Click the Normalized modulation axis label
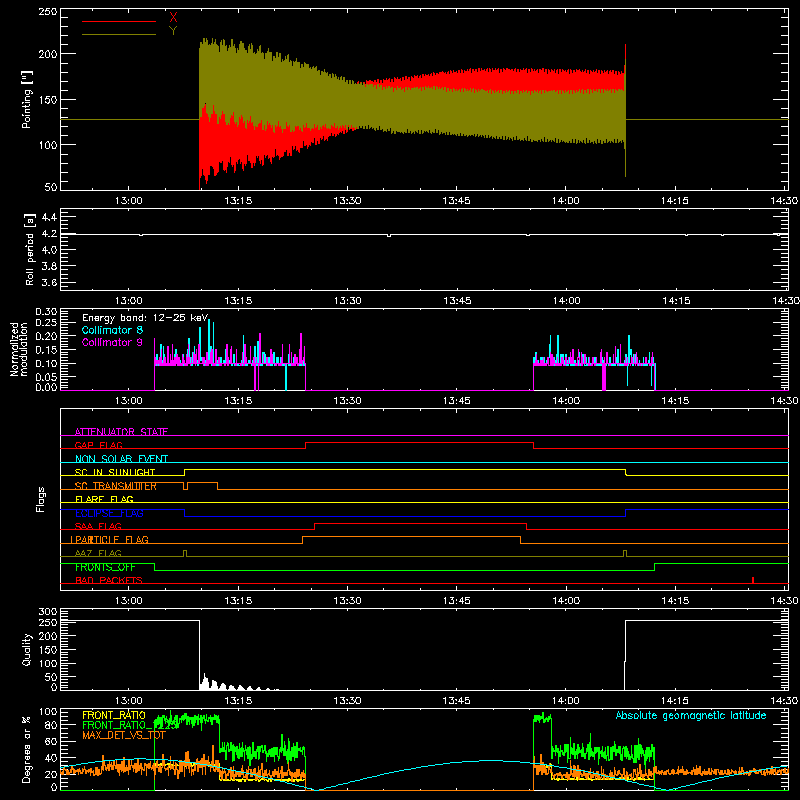This screenshot has width=800, height=800. tap(18, 349)
